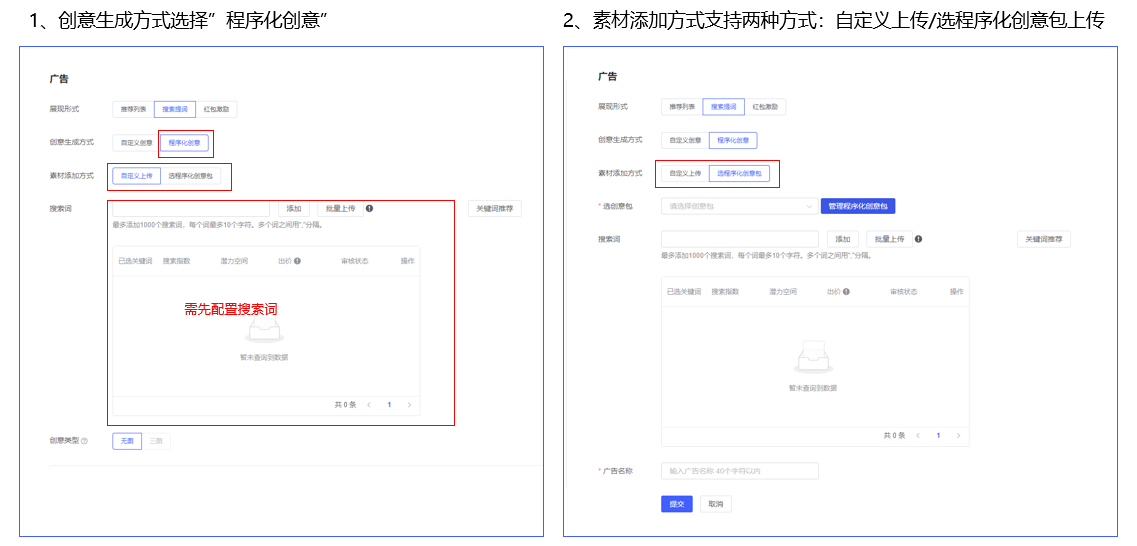Select 推荐列表 in right panel 展现形式
1137x546 pixels.
click(681, 106)
